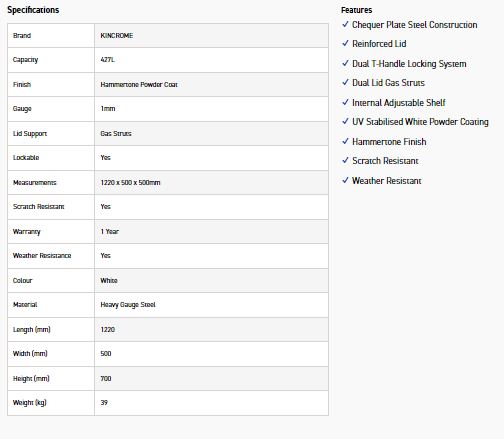Click checkmark icon for Dual Lid Gas Struts

(x=345, y=82)
